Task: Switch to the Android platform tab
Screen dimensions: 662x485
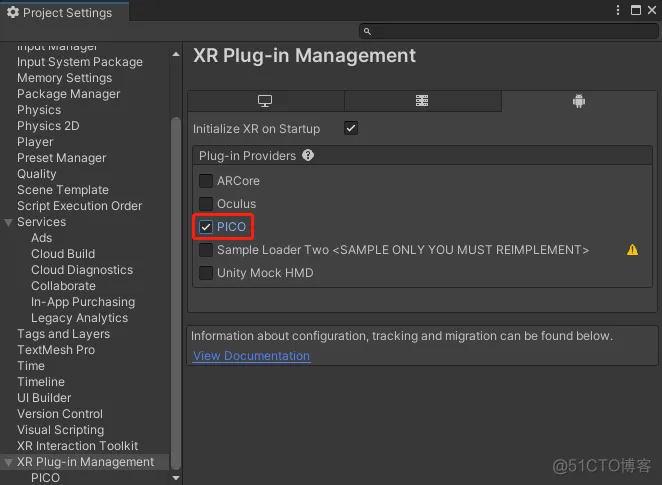Action: (x=579, y=101)
